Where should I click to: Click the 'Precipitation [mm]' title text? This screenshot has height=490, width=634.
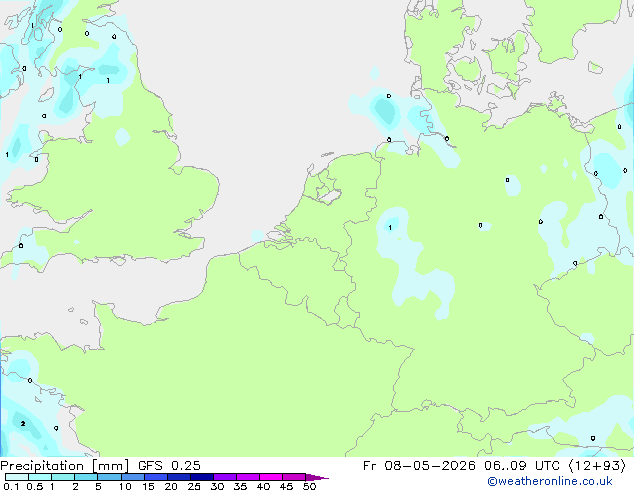[65, 466]
